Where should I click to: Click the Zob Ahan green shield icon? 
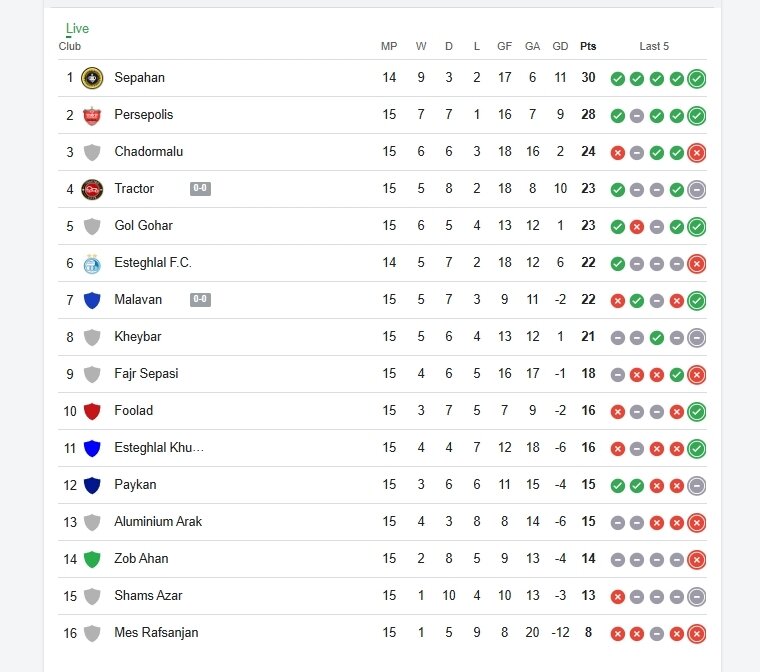(92, 559)
